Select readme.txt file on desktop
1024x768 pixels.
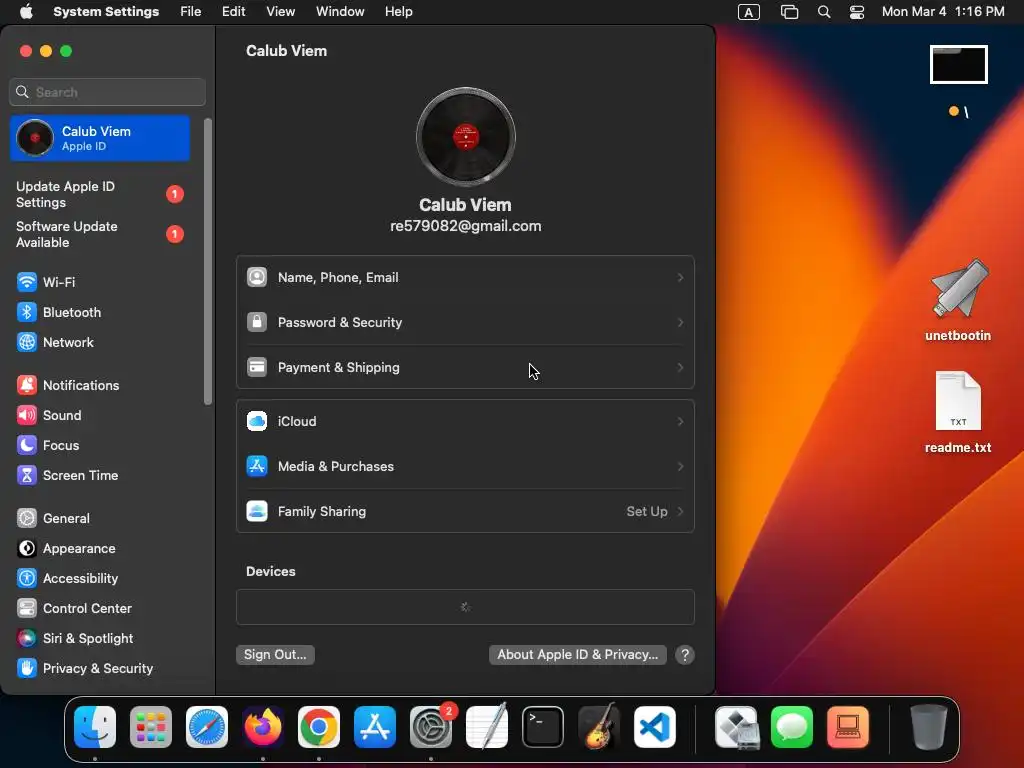[958, 413]
